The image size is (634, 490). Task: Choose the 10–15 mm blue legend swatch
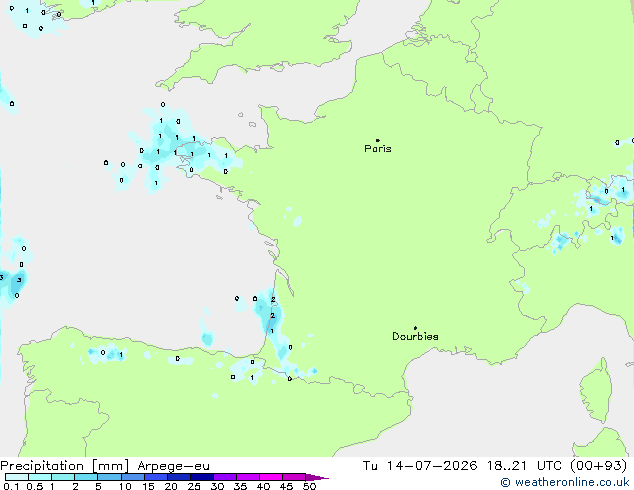133,477
